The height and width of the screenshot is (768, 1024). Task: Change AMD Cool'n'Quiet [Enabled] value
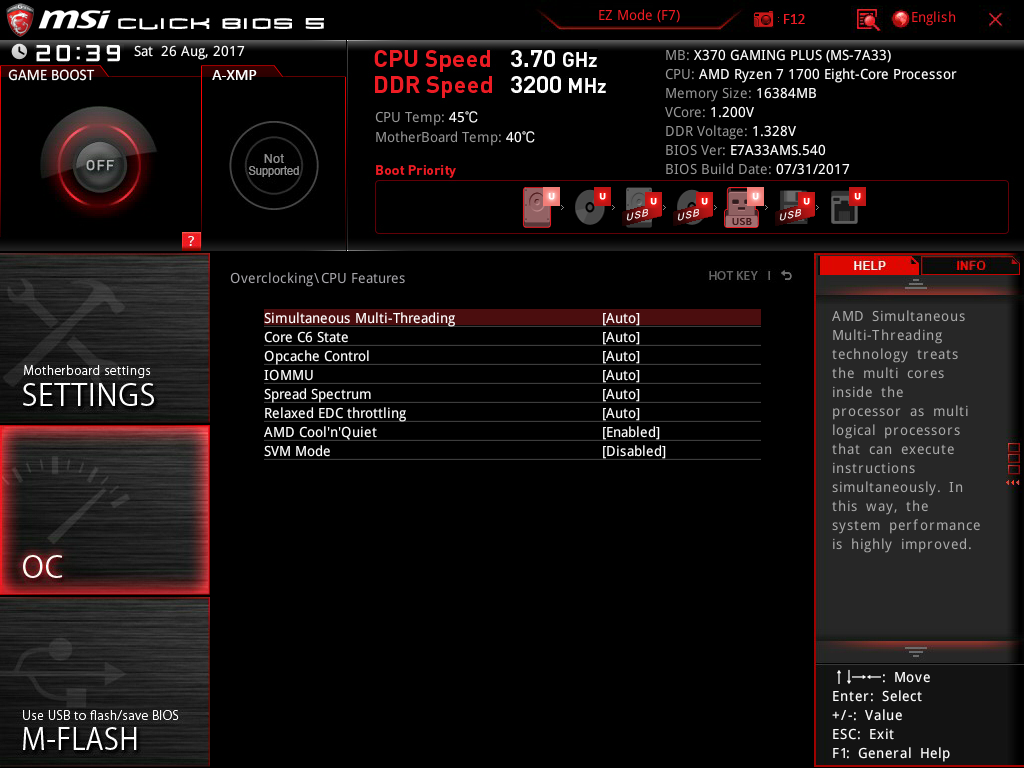coord(631,432)
